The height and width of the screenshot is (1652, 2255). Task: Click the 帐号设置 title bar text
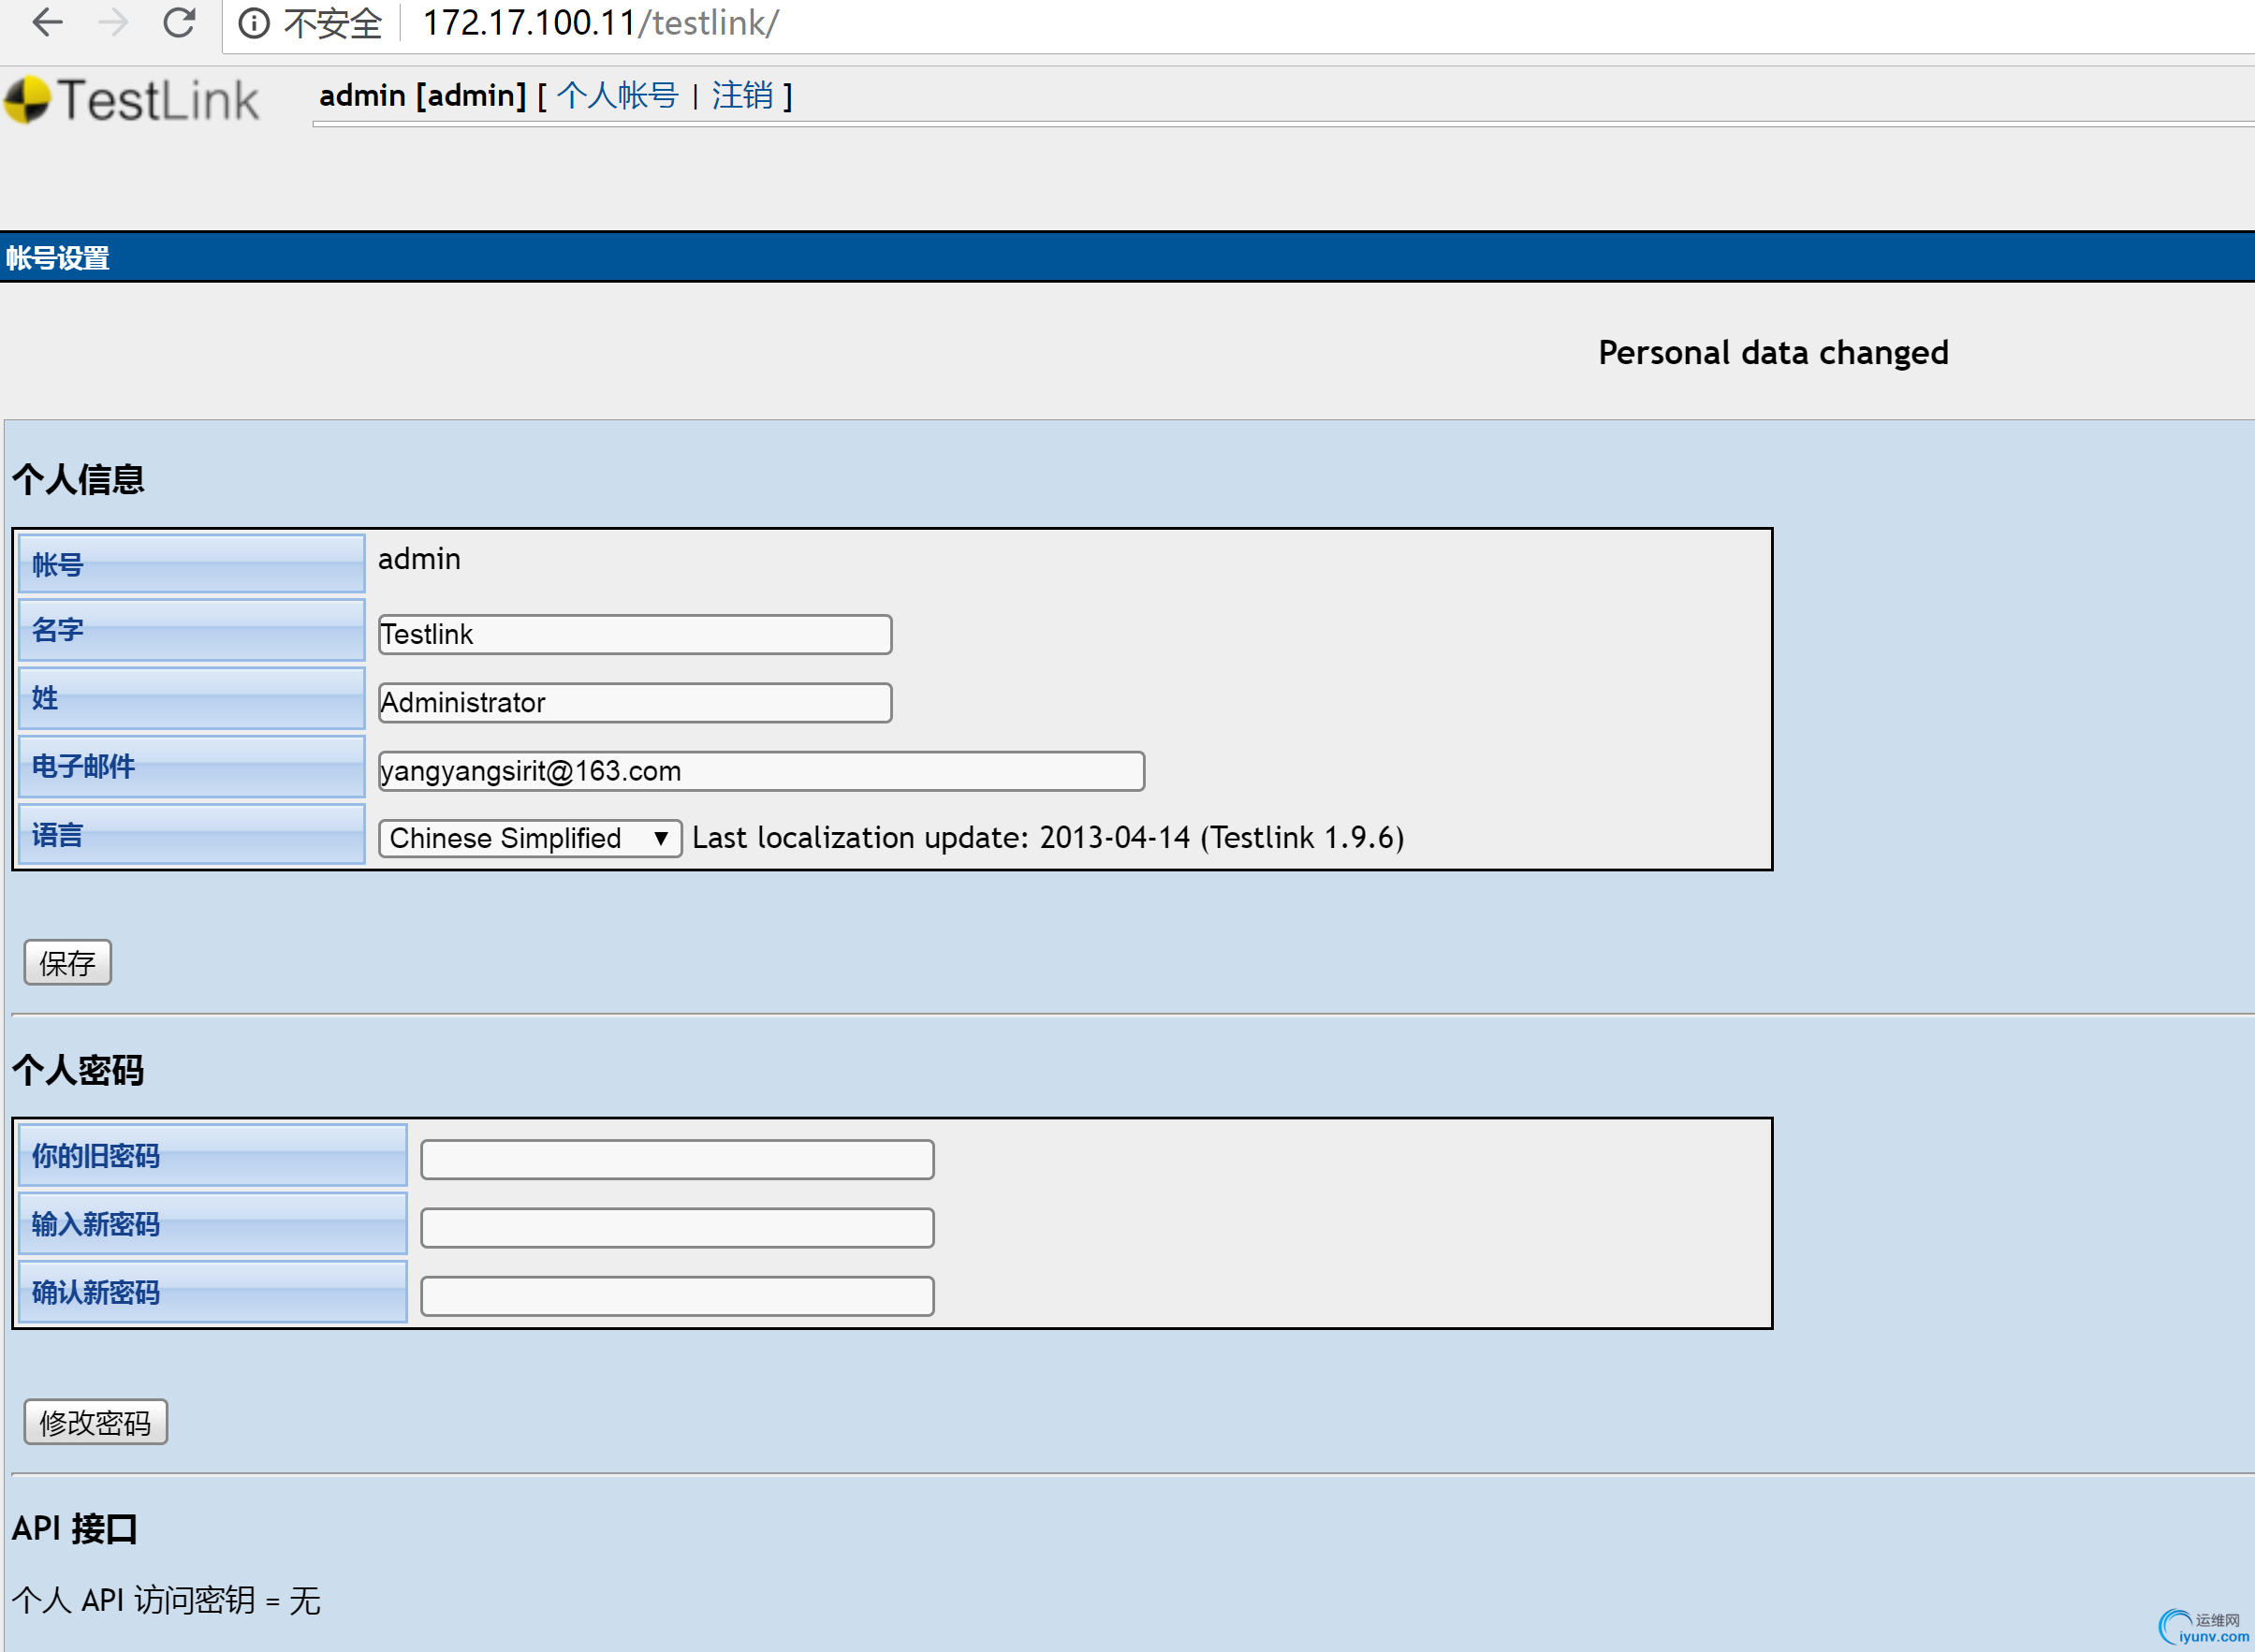pyautogui.click(x=58, y=258)
